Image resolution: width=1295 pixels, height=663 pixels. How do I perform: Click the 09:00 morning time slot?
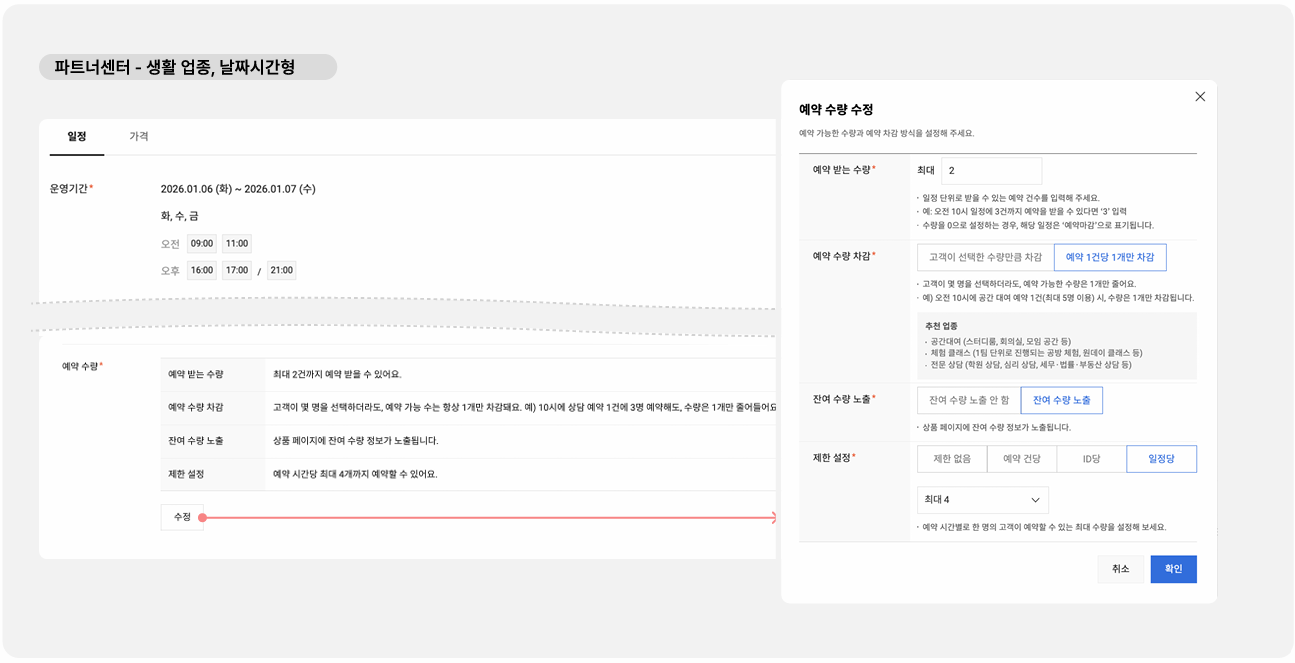click(202, 243)
